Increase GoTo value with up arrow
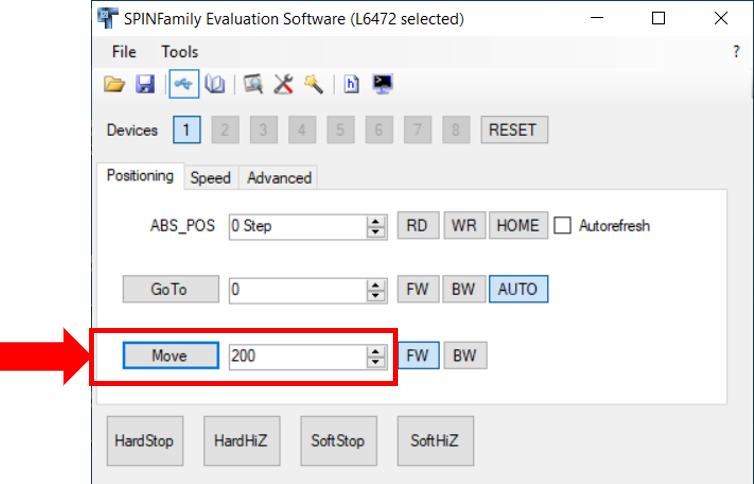This screenshot has height=484, width=754. (376, 285)
